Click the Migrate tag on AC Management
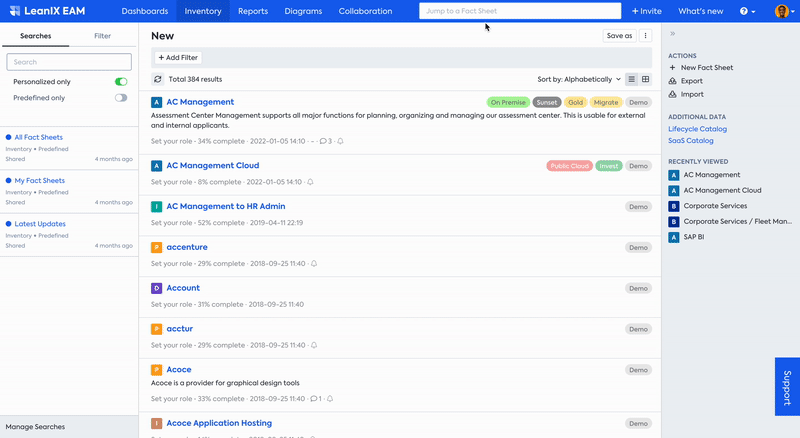This screenshot has width=800, height=438. pyautogui.click(x=606, y=103)
